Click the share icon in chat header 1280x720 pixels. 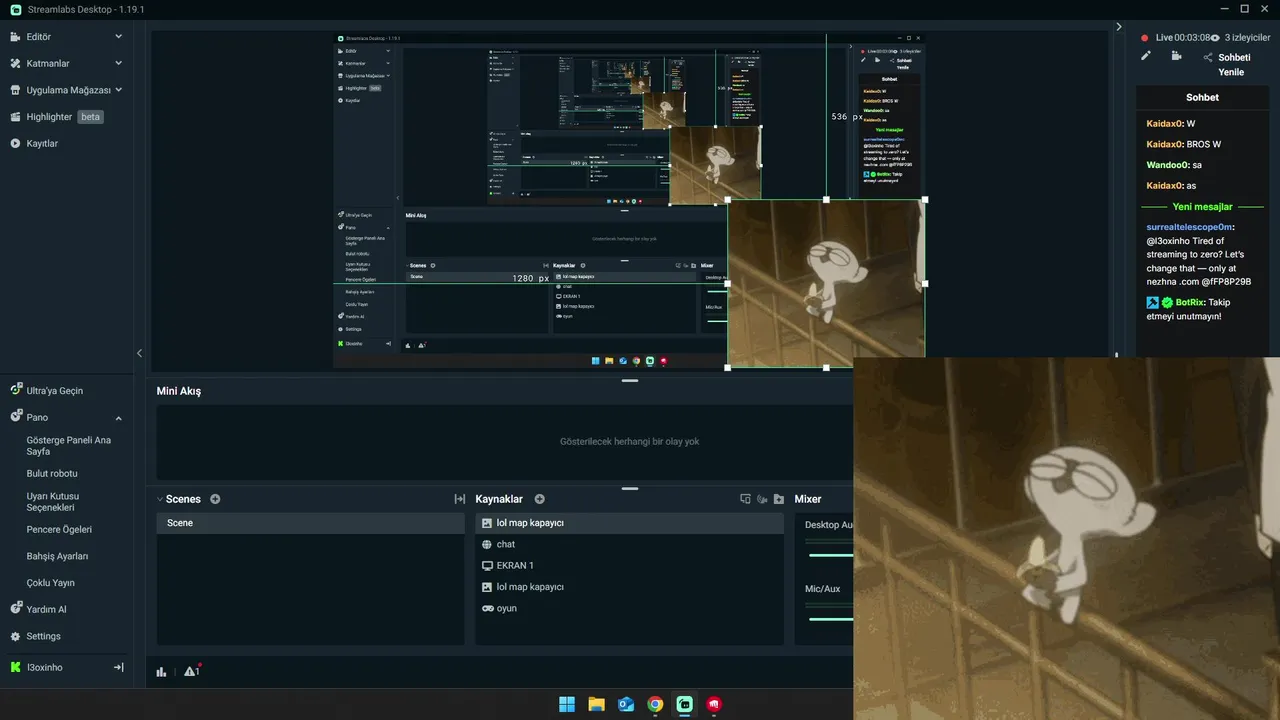click(x=1208, y=58)
